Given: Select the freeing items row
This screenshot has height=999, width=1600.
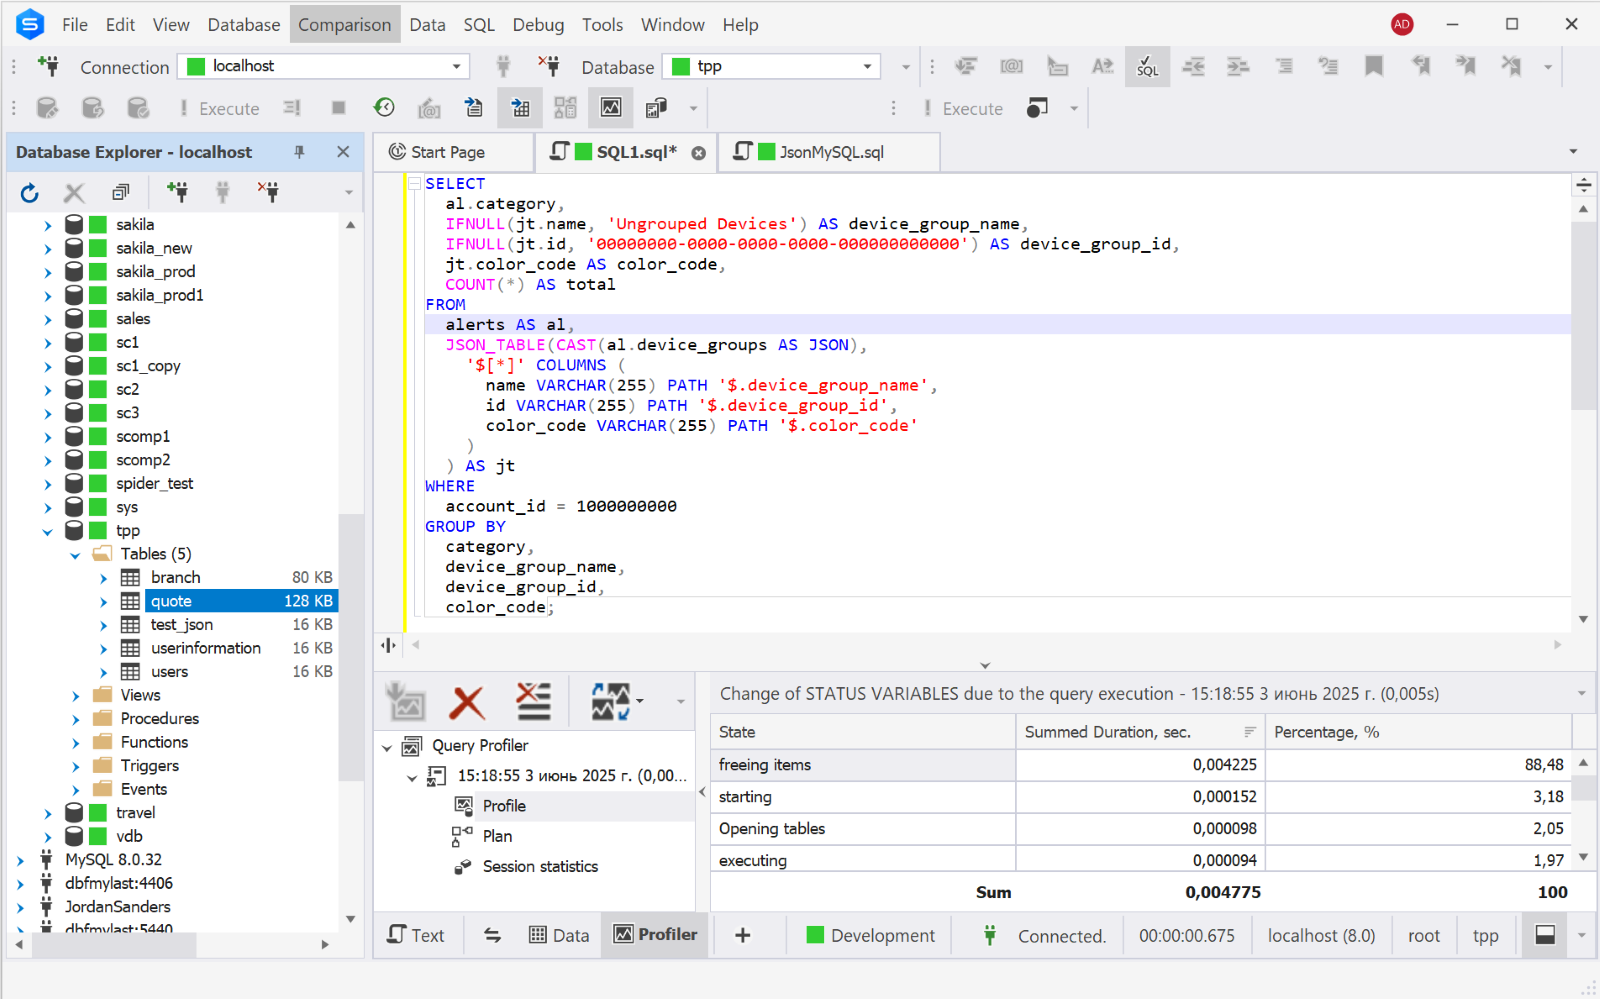Looking at the screenshot, I should [x=1141, y=765].
